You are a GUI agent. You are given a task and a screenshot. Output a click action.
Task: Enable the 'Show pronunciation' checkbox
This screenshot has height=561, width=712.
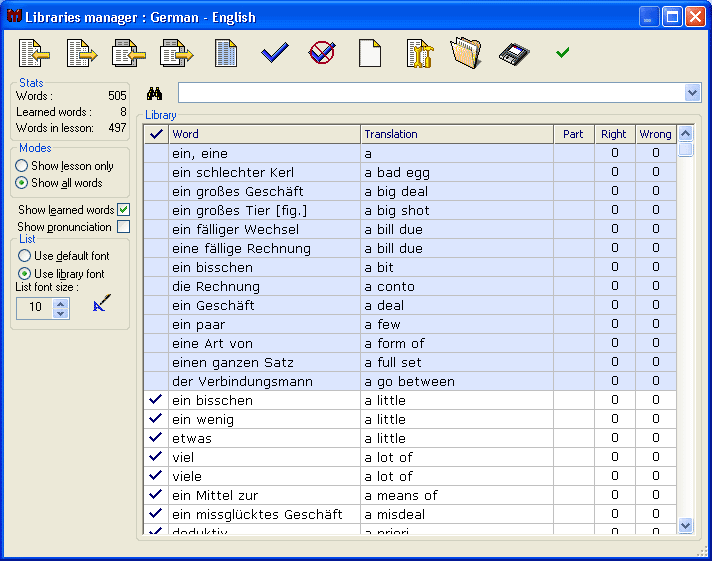point(124,227)
